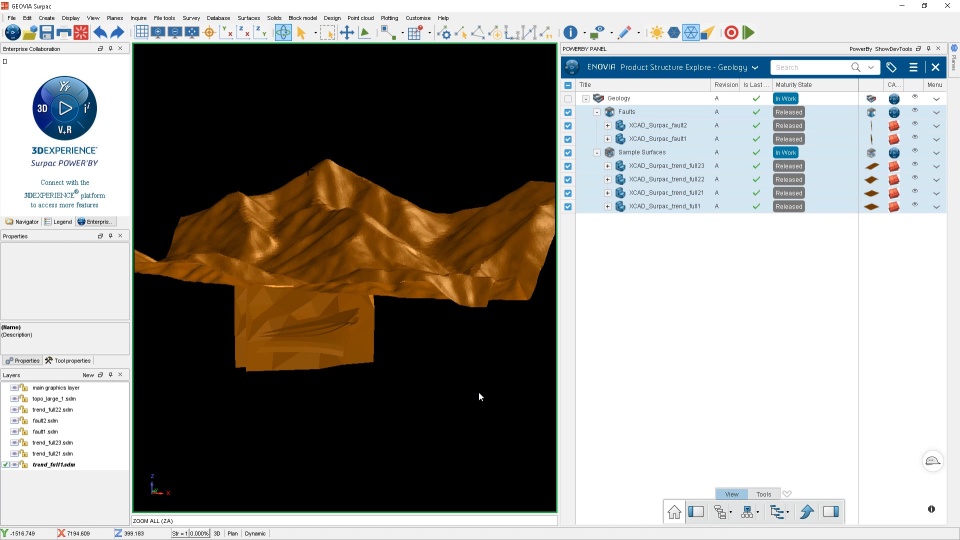
Task: Click the Released badge for XCAD_Surpac_trend_full1
Action: pos(788,207)
